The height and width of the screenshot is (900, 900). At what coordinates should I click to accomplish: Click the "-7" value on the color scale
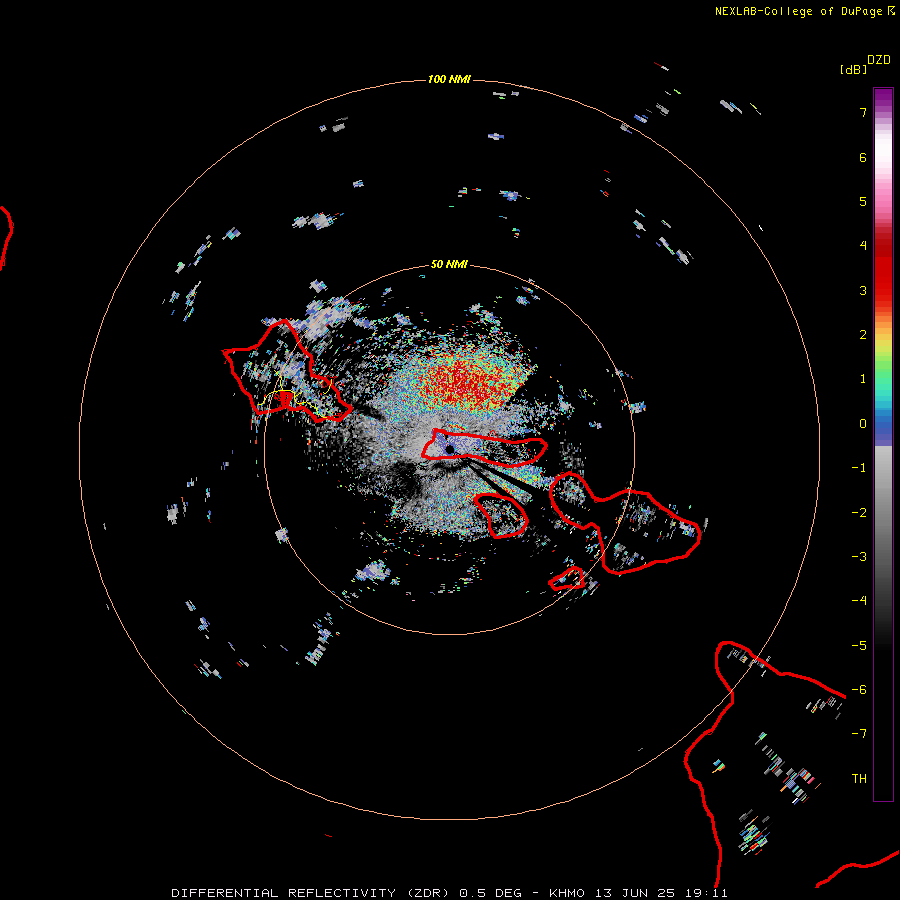[x=859, y=734]
